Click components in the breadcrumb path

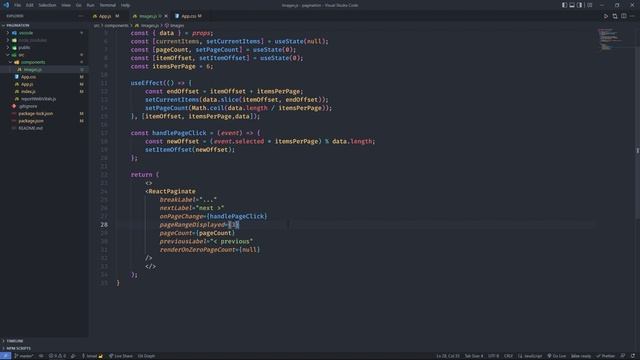click(x=116, y=25)
